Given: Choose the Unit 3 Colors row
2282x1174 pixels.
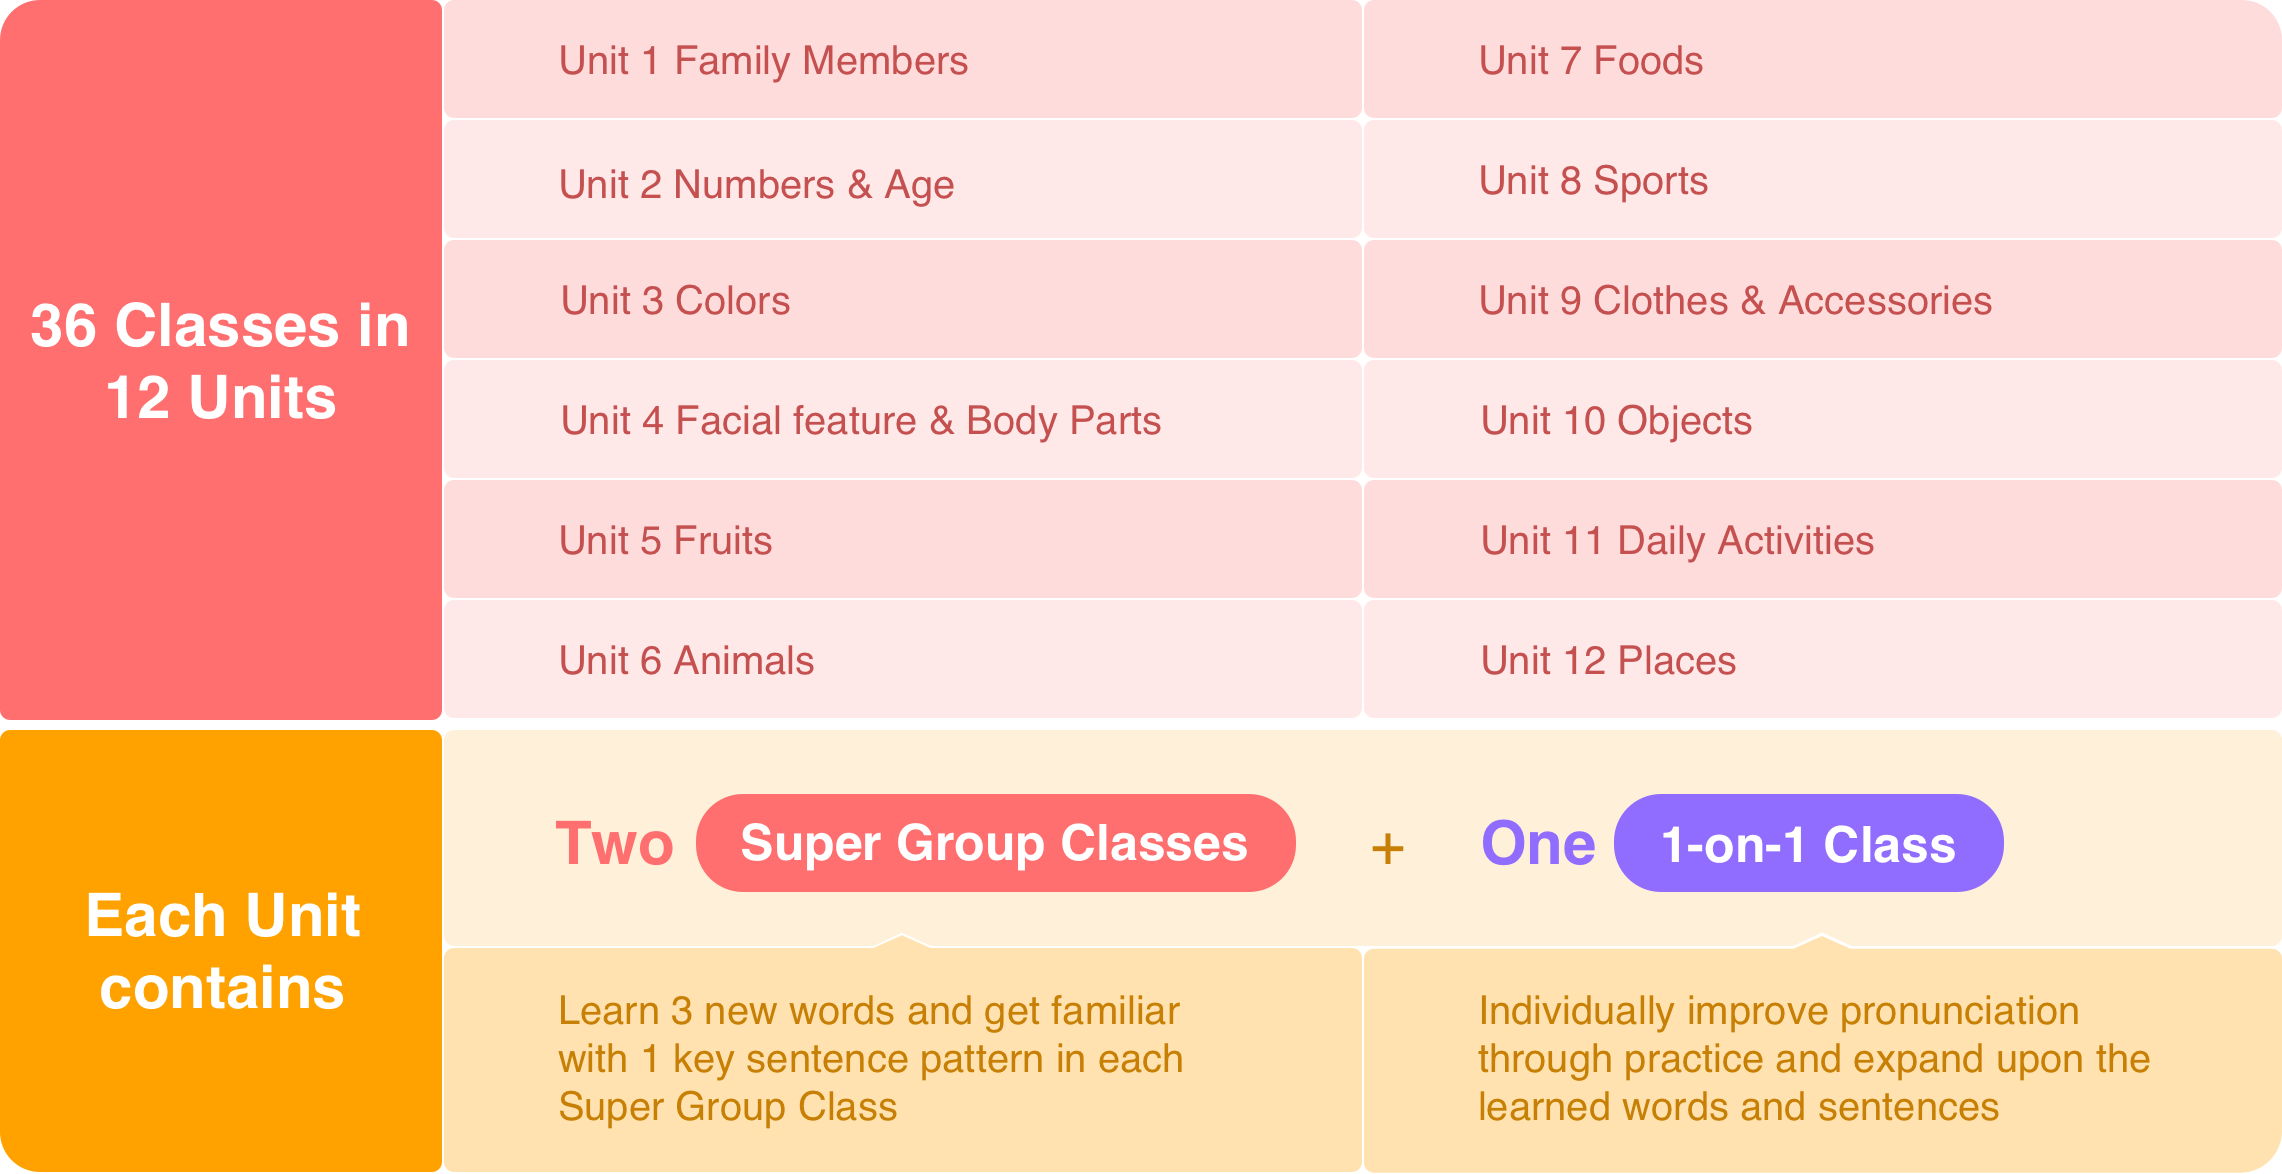Looking at the screenshot, I should pos(675,301).
